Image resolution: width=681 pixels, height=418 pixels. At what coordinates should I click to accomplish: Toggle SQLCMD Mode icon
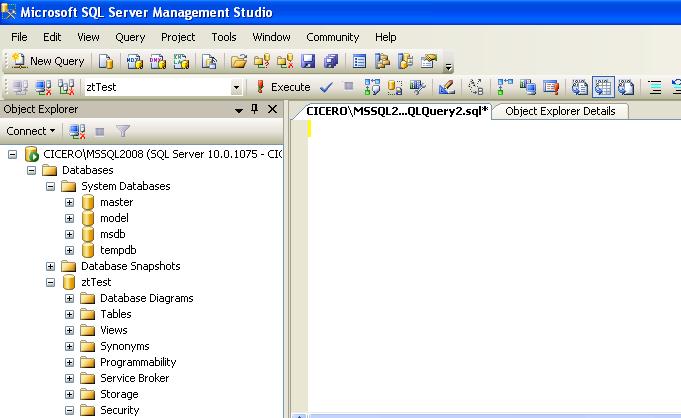(x=551, y=87)
